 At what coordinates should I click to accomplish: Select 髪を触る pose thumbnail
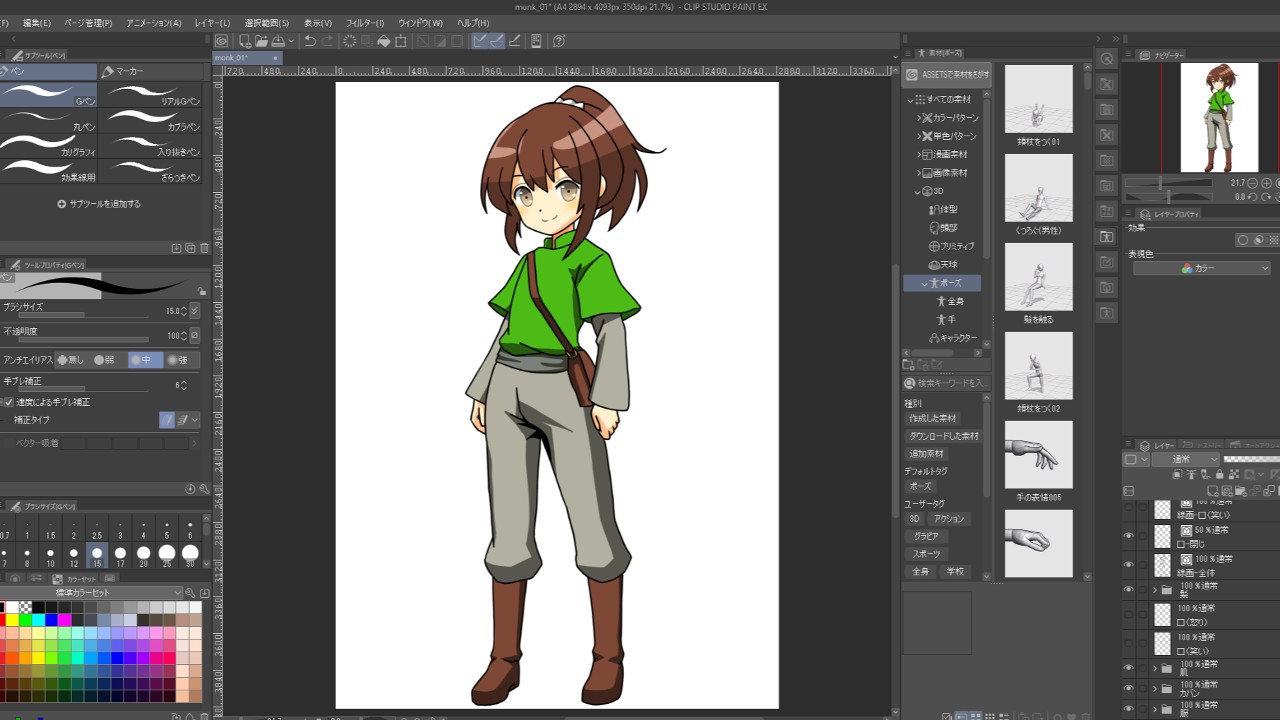1039,277
